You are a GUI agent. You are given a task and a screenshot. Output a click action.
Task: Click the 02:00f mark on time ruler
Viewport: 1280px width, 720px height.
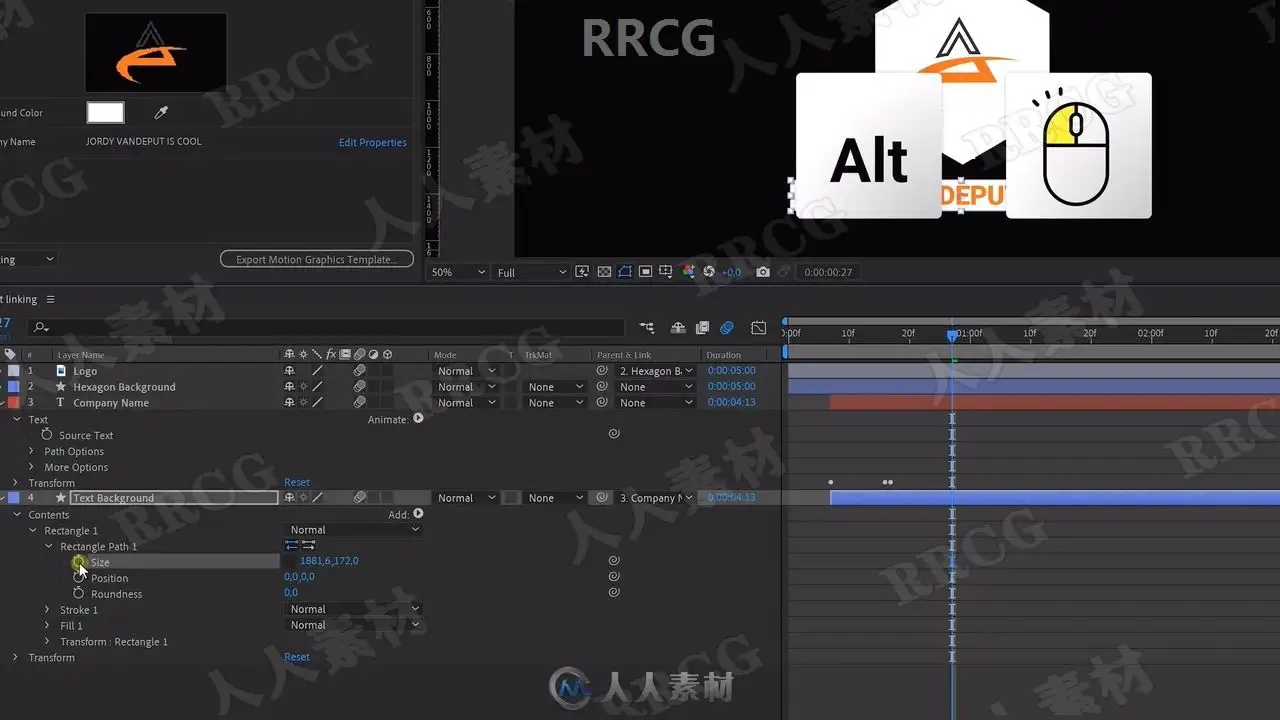1150,333
